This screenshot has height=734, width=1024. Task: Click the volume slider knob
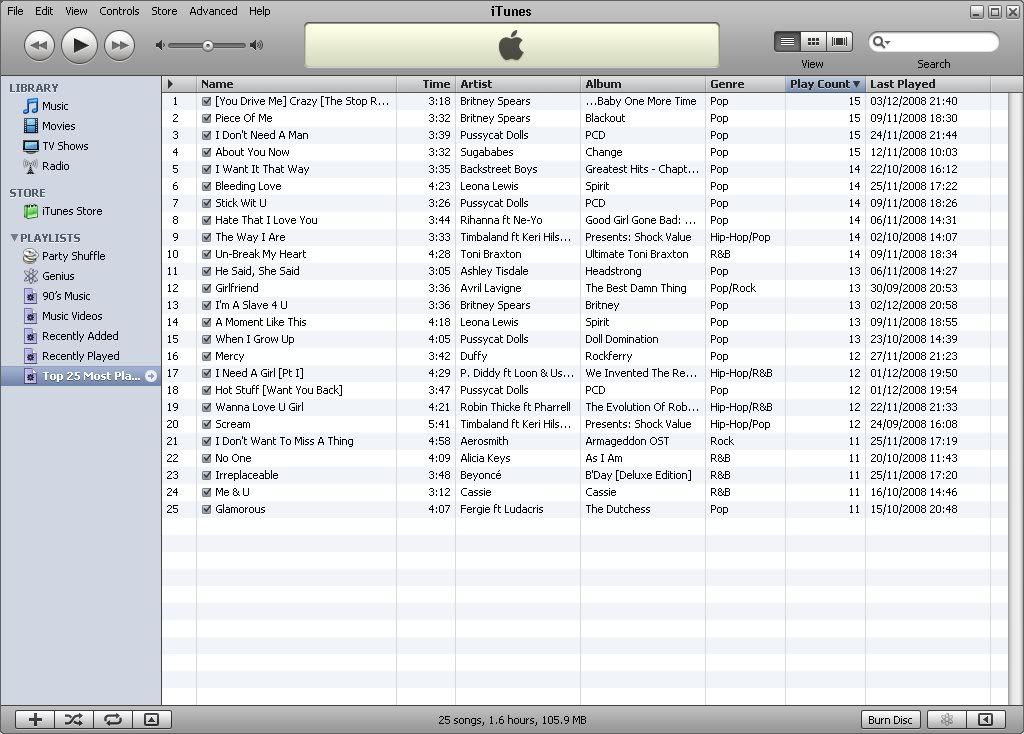pos(207,45)
